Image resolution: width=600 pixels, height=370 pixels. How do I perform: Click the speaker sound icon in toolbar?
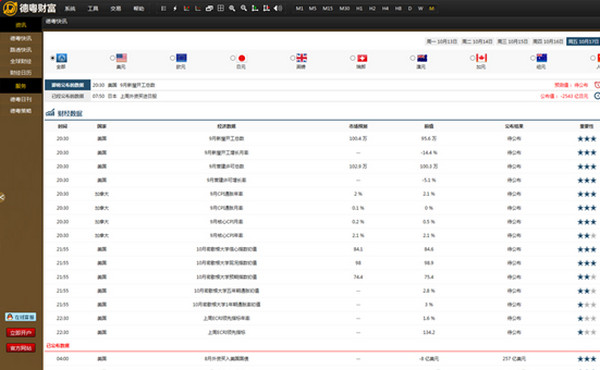[278, 8]
